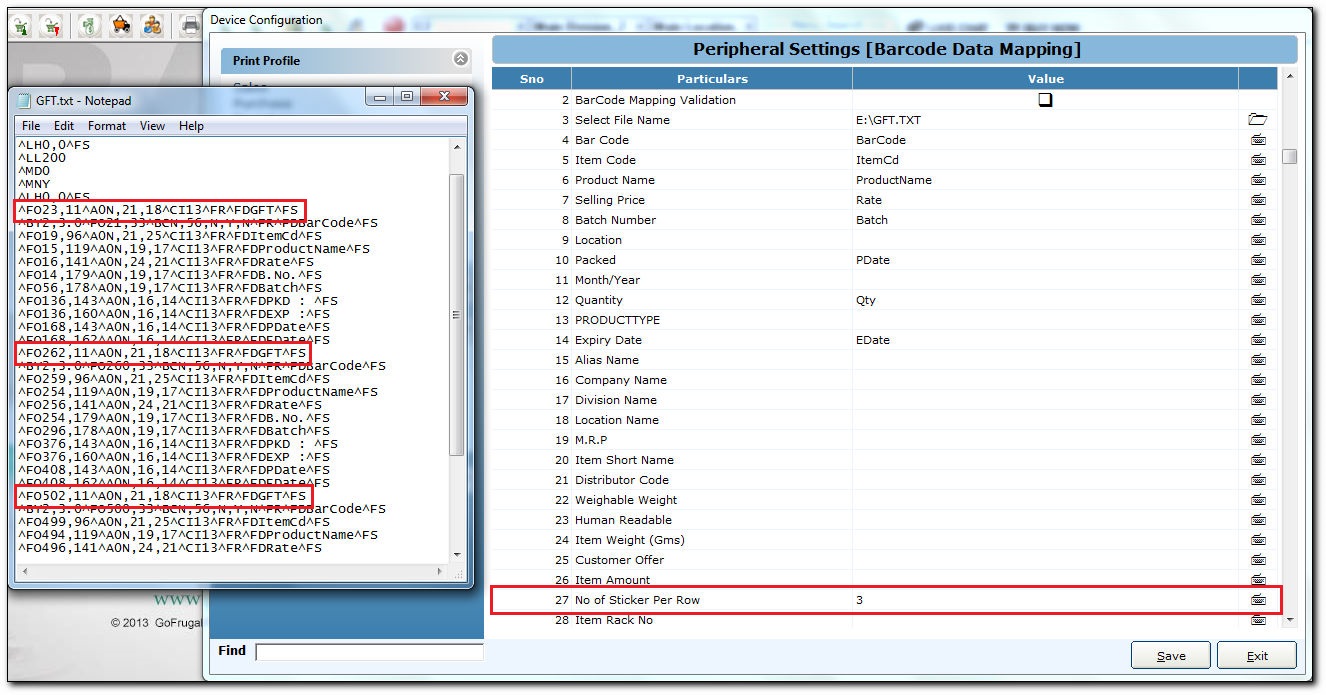Click keyboard icon in Expiry Date row
Image resolution: width=1326 pixels, height=695 pixels.
pyautogui.click(x=1258, y=340)
